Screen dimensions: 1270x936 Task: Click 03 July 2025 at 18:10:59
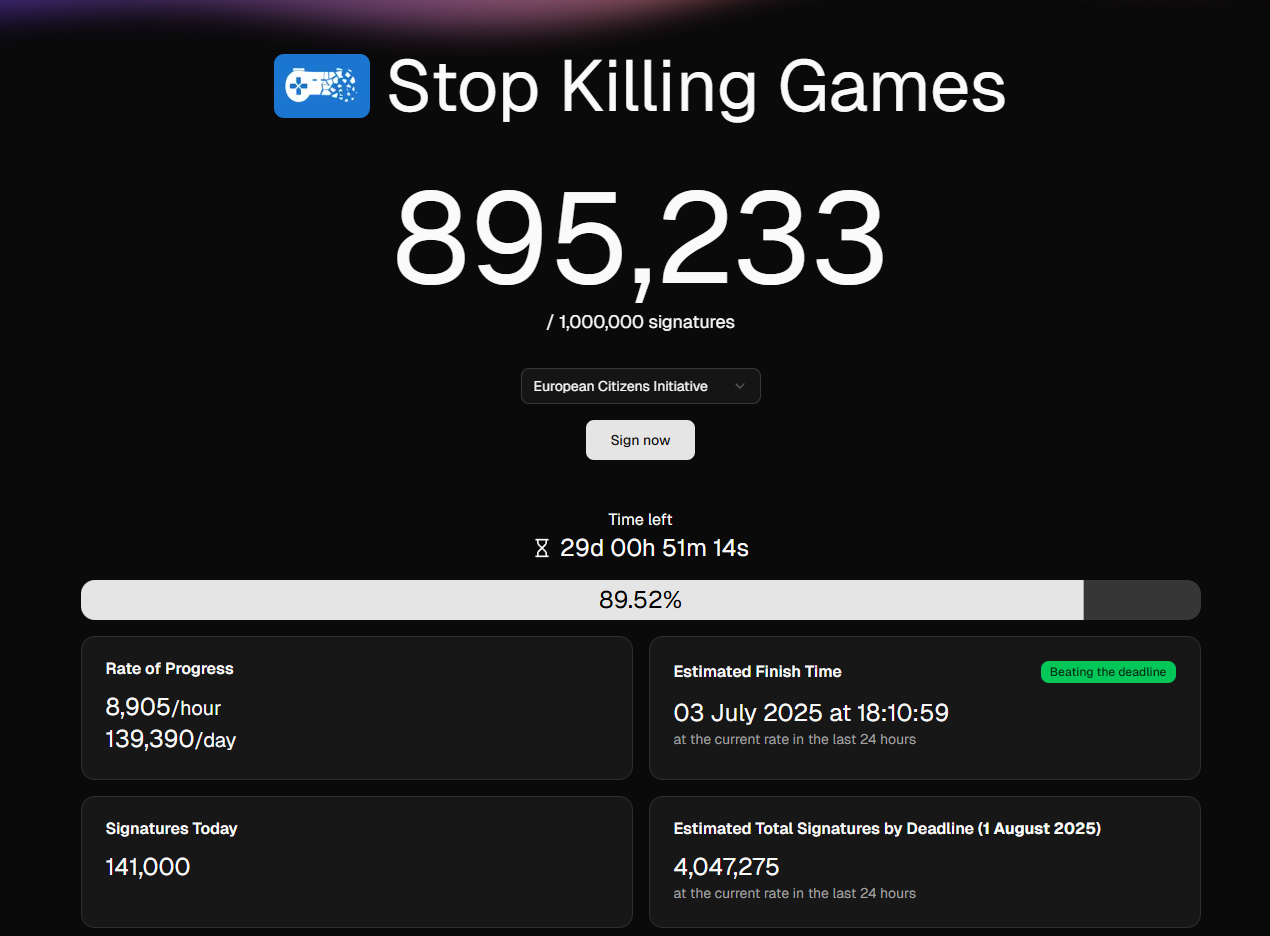[811, 713]
